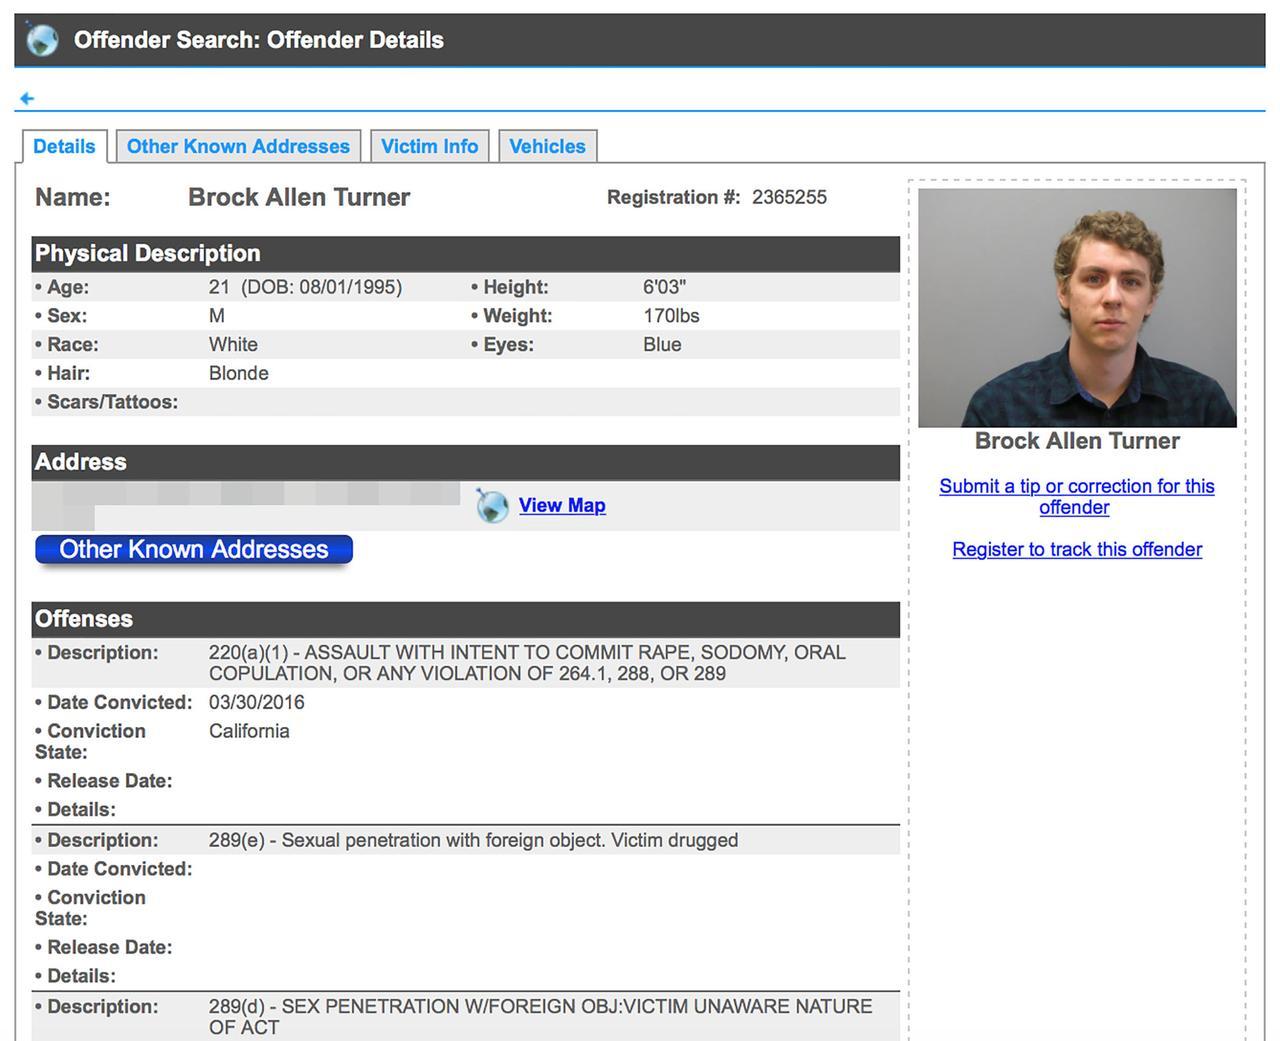Click the Address section header

coord(465,462)
